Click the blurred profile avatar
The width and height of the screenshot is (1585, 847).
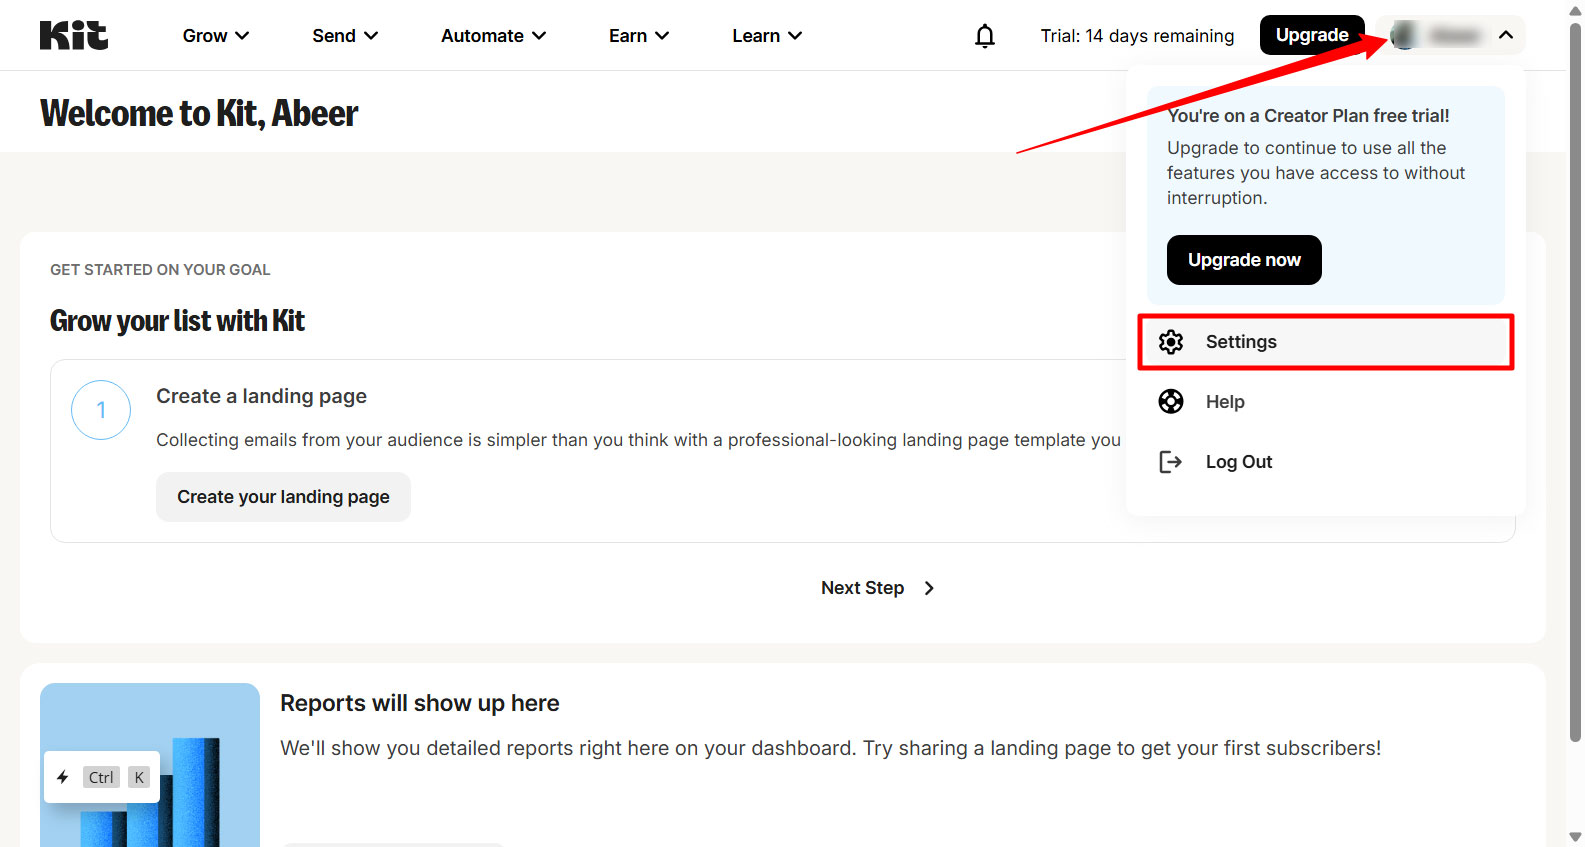click(x=1404, y=36)
